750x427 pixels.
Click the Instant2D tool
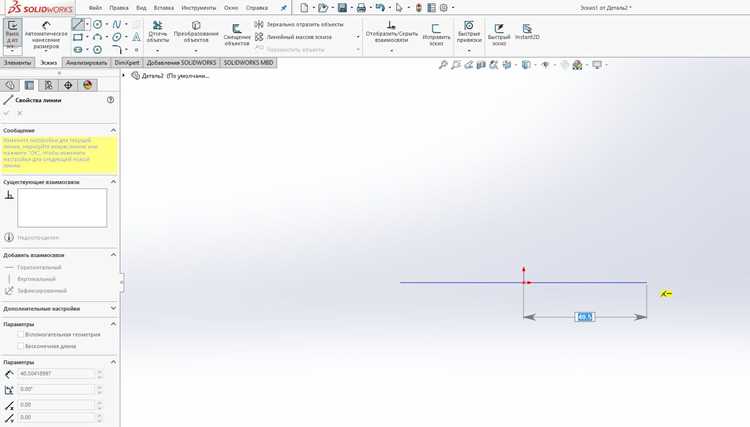(527, 32)
